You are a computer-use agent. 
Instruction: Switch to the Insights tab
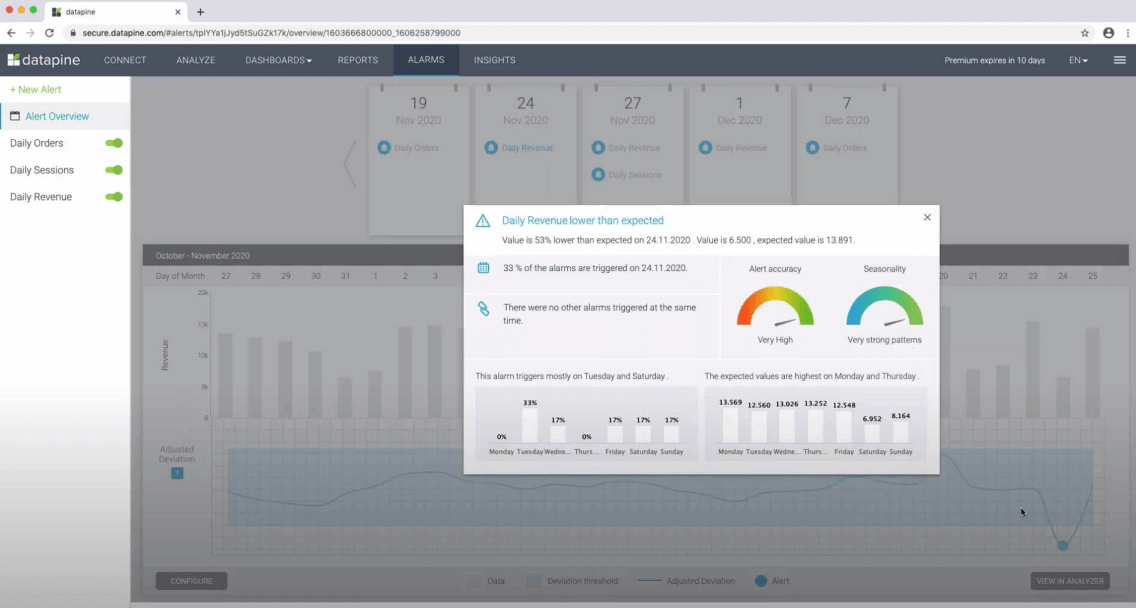[x=494, y=60]
